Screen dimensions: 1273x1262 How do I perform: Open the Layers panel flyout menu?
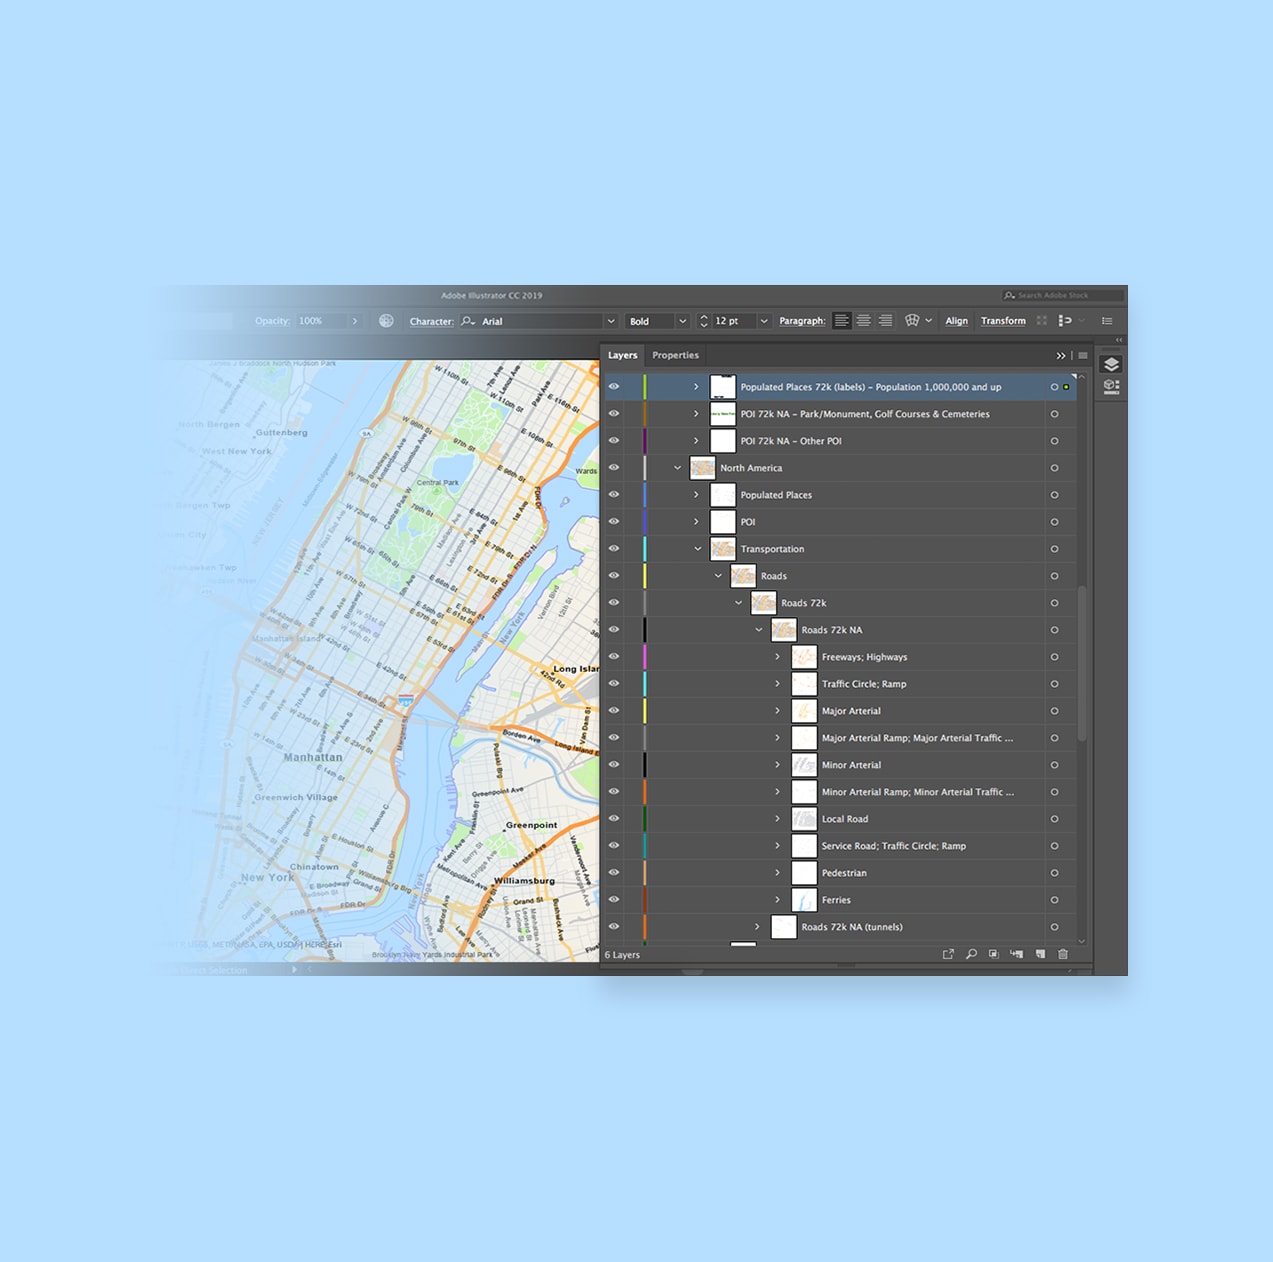[1083, 355]
